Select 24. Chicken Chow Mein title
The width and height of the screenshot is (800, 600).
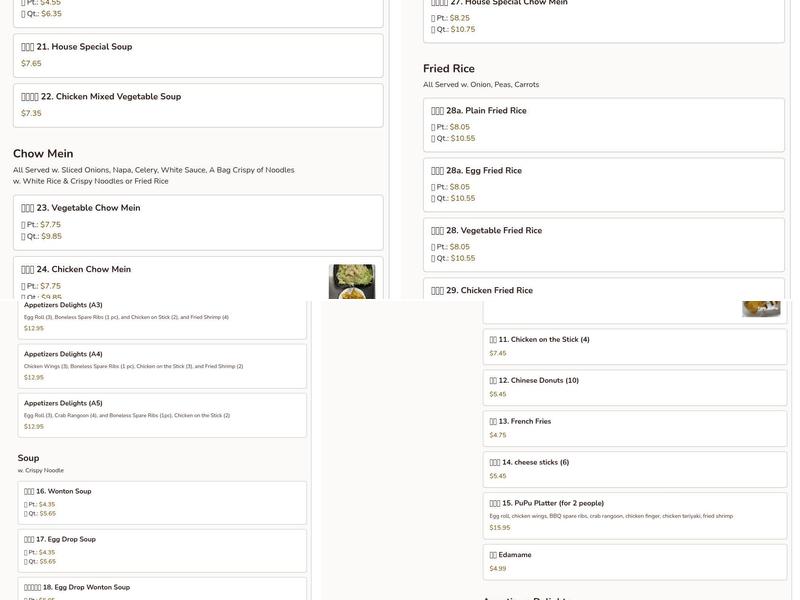coord(95,269)
